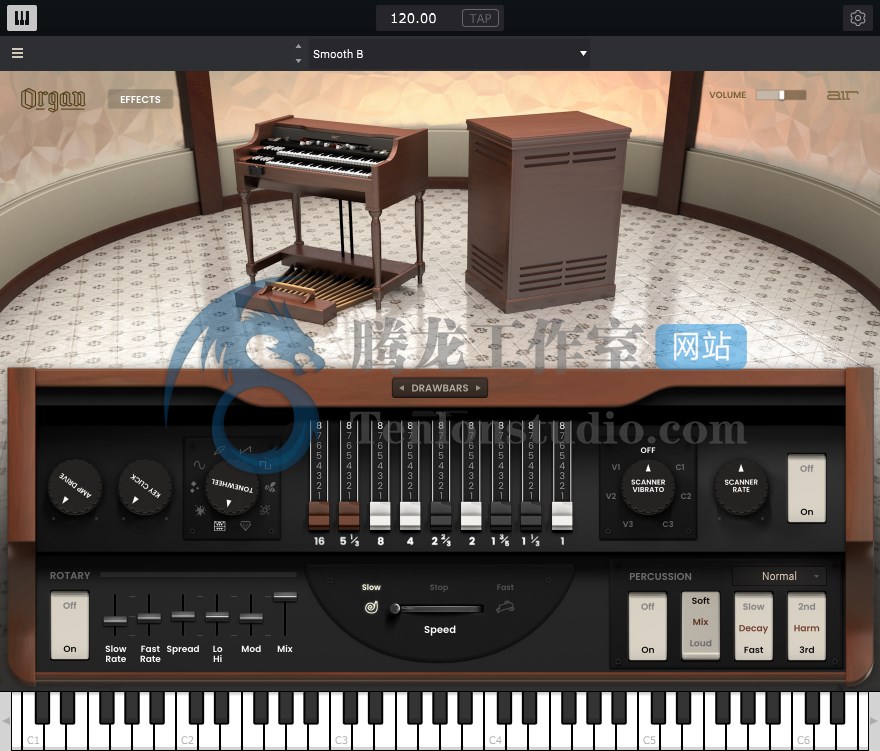Select the organ drawbar tonewheel icon
The width and height of the screenshot is (880, 751).
click(x=219, y=526)
